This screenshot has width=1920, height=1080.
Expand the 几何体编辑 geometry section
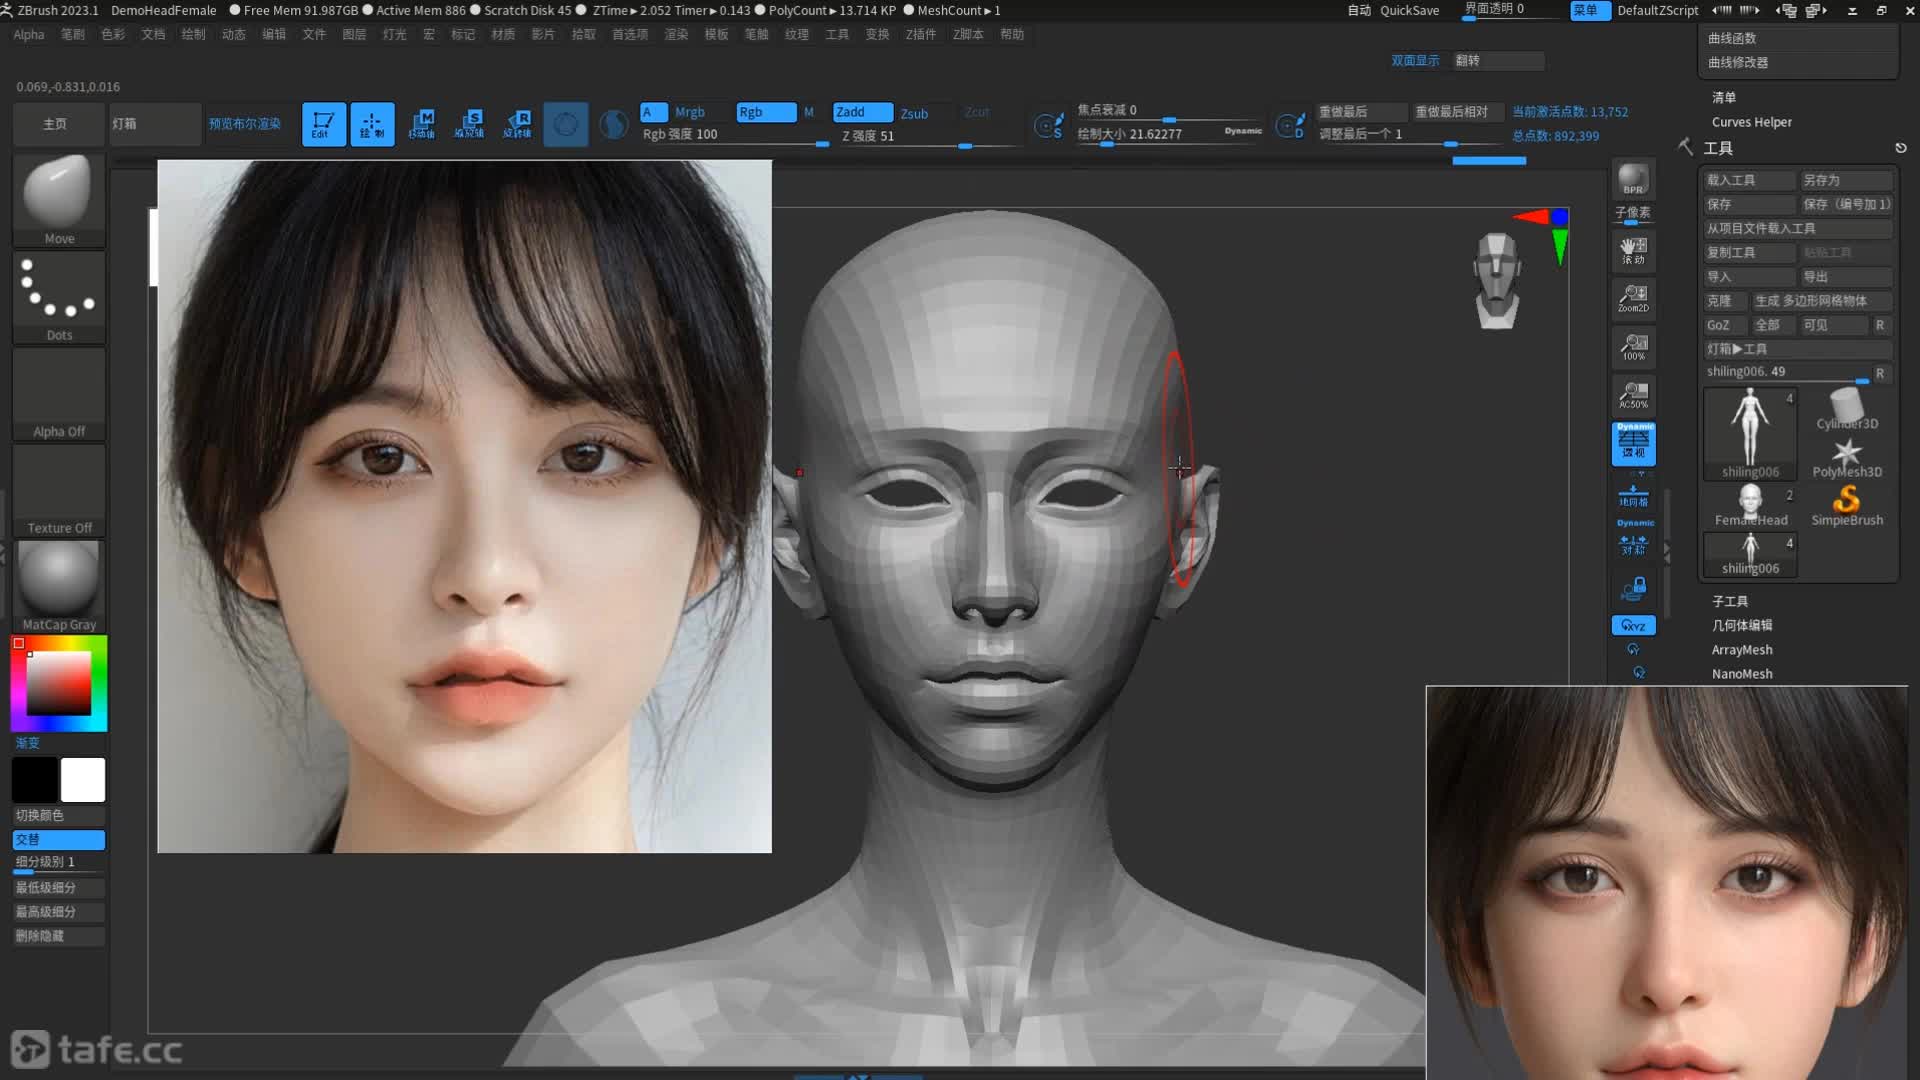tap(1742, 625)
